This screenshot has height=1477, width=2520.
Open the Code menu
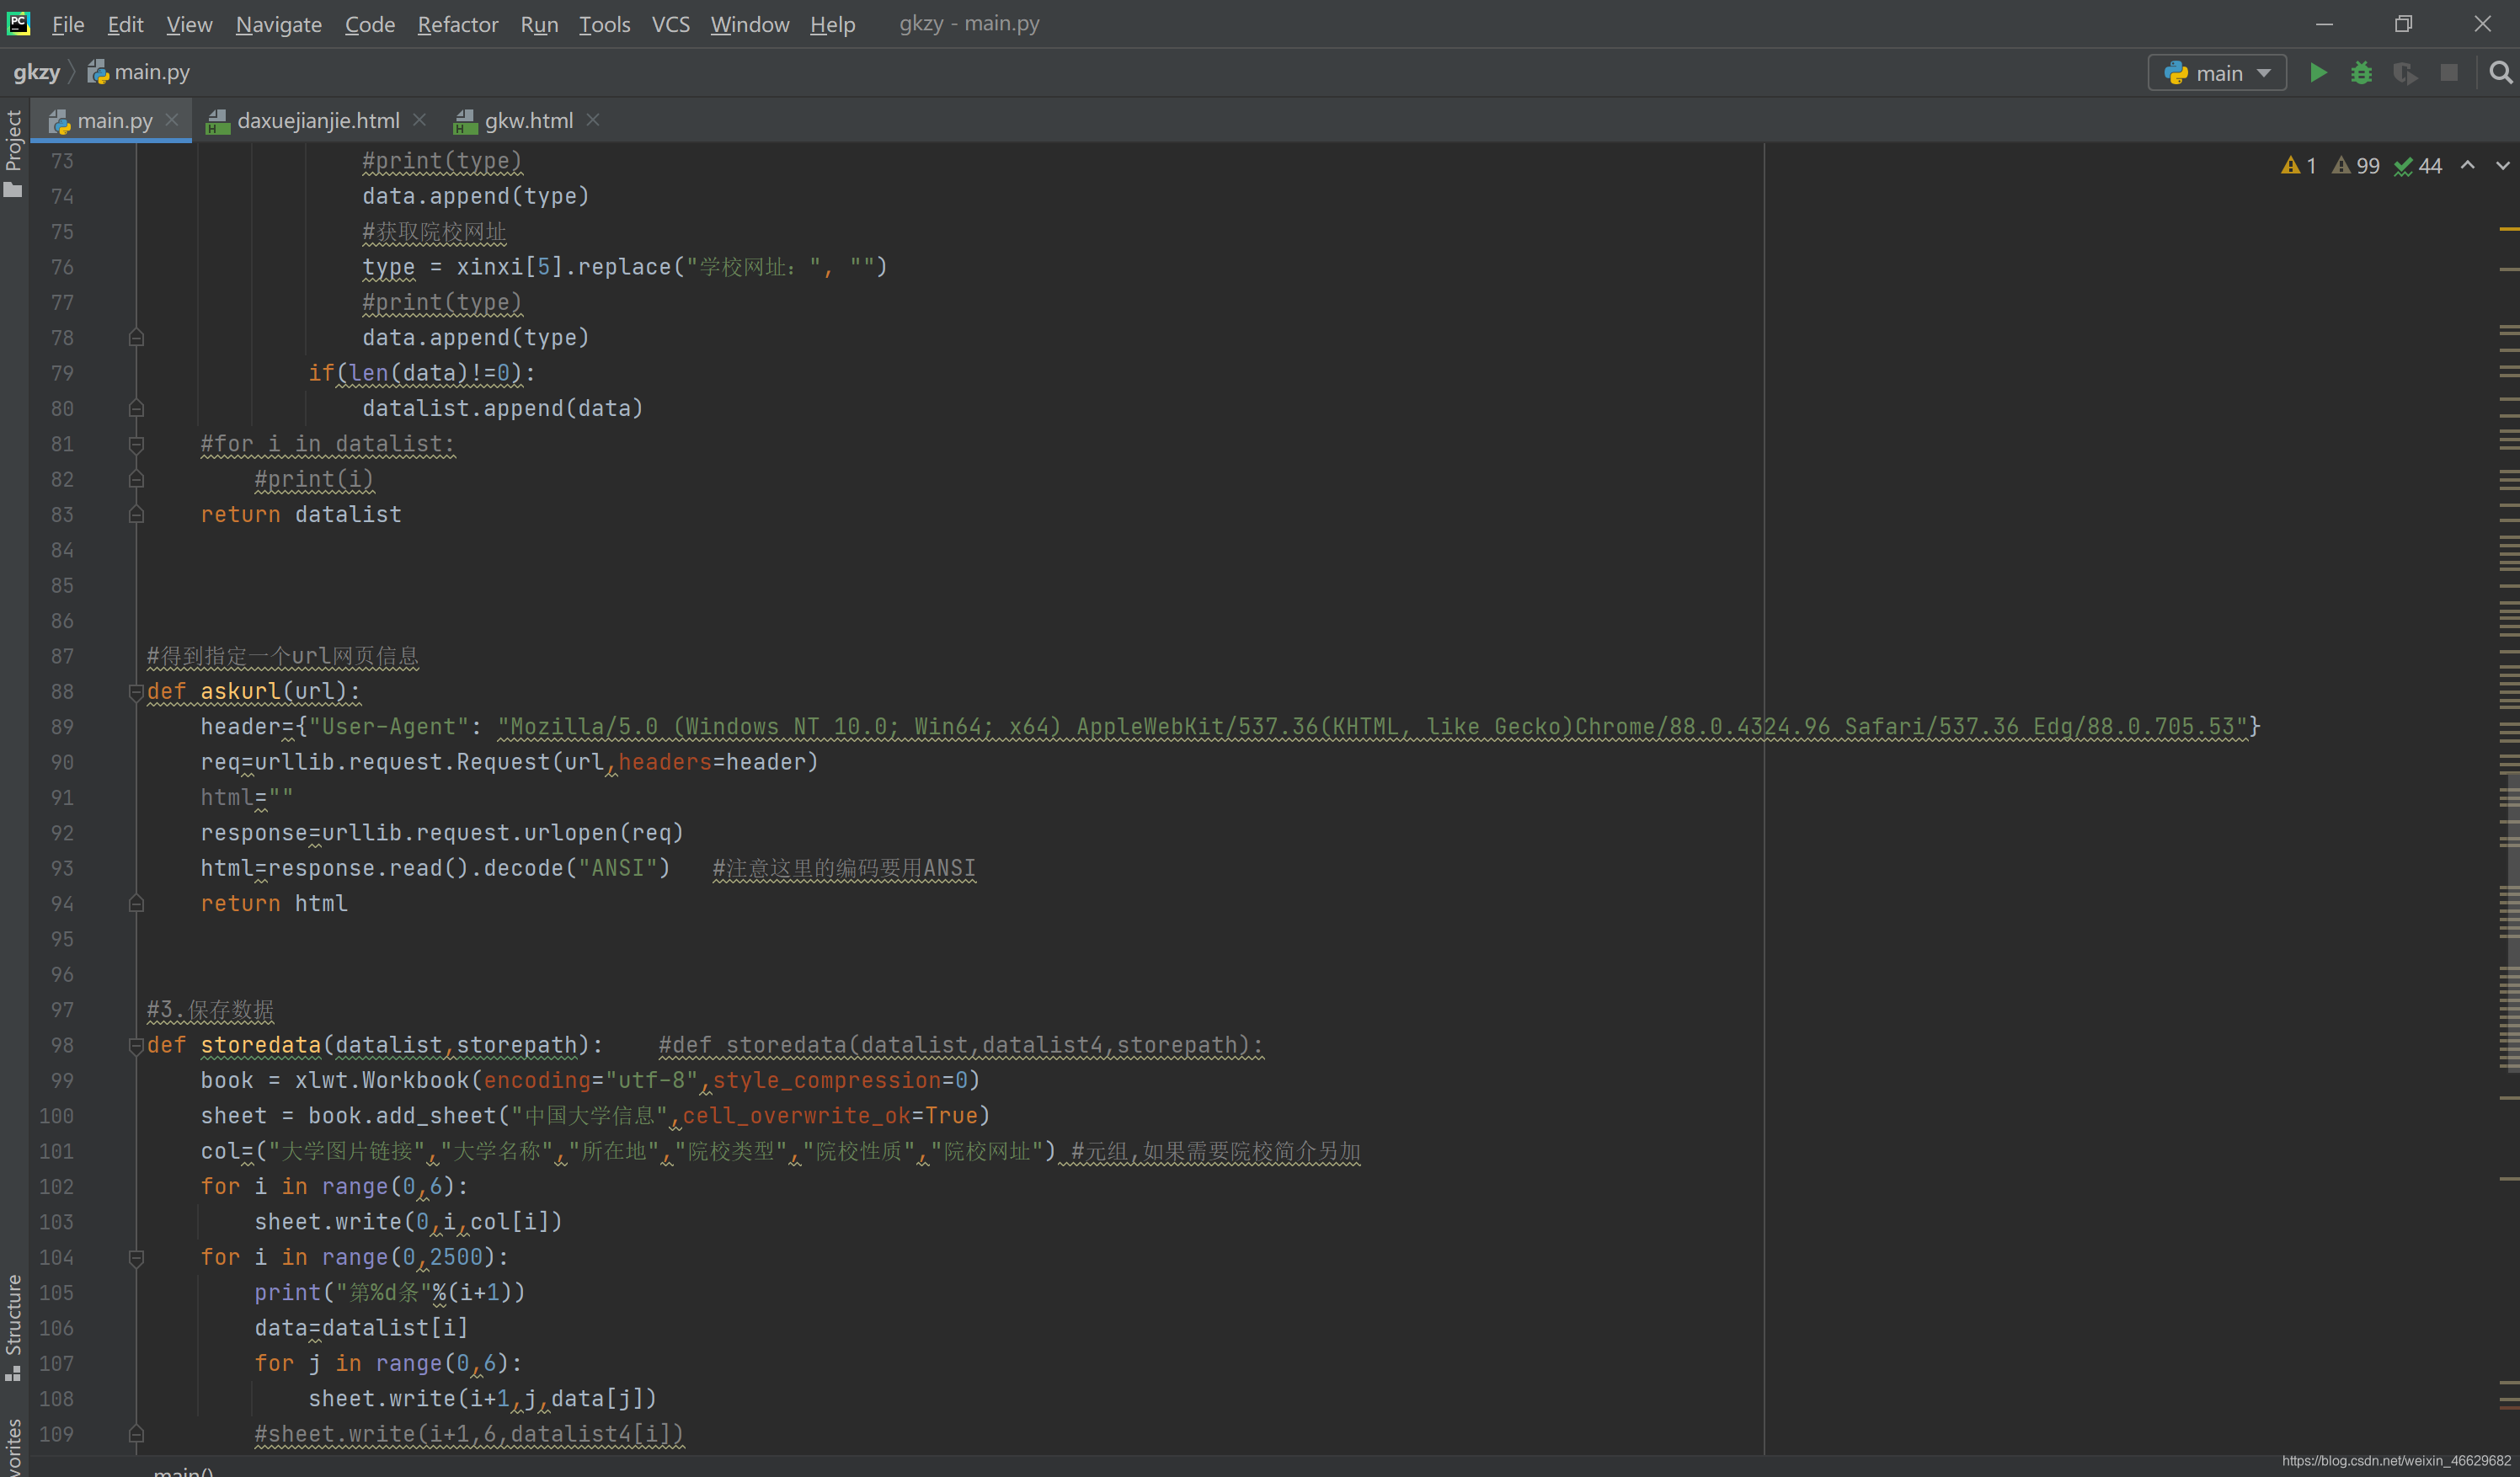(370, 24)
